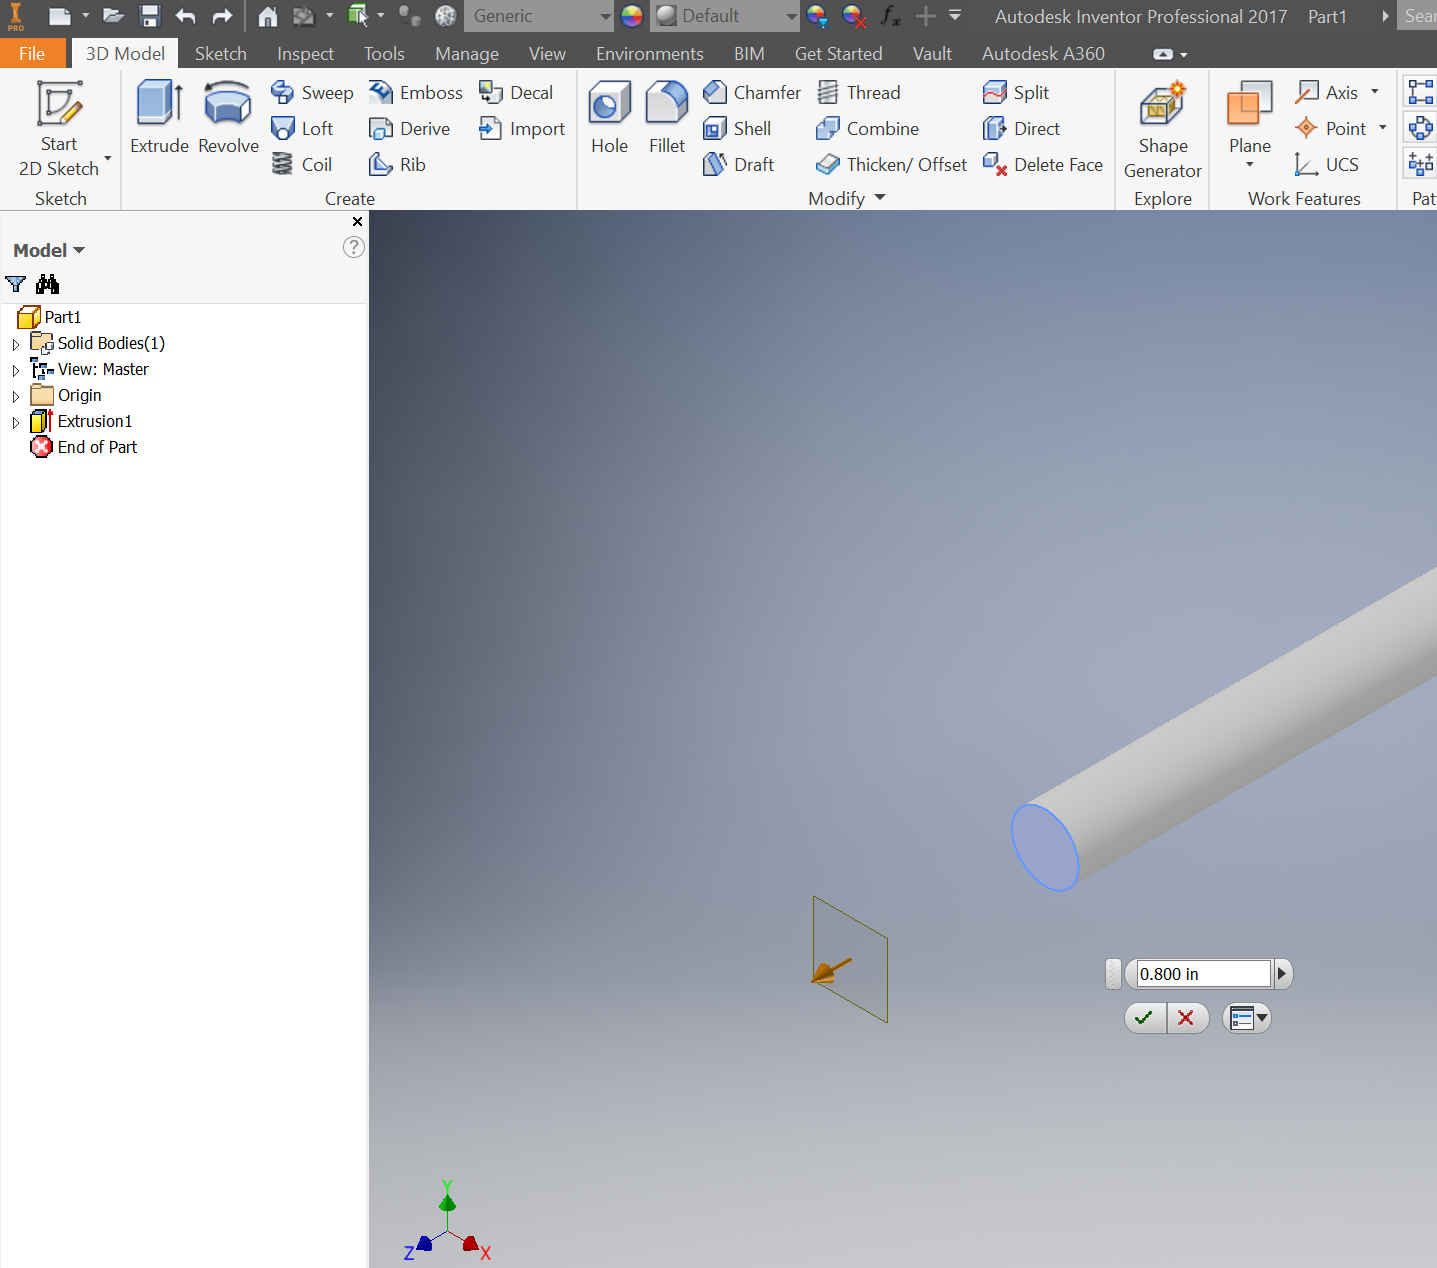Open the File menu

(x=32, y=54)
